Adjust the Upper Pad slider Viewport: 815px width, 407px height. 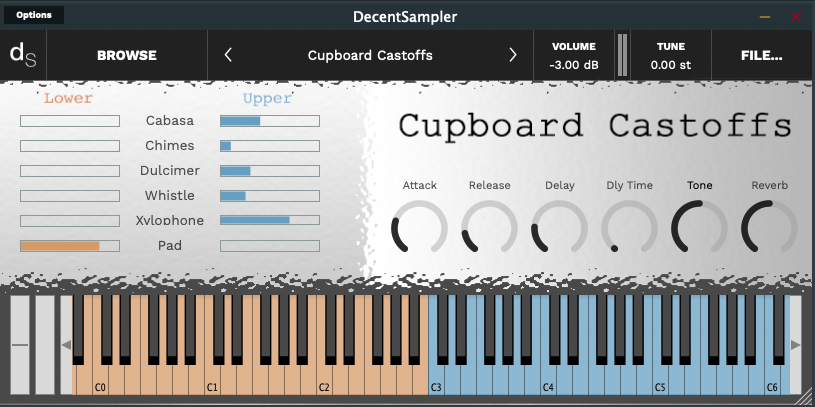click(x=270, y=246)
